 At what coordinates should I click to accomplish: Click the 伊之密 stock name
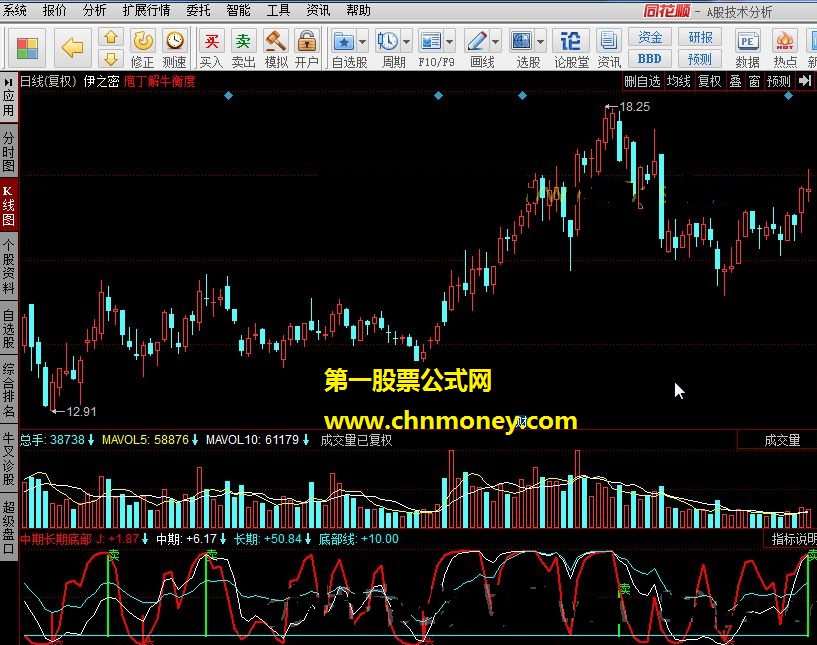pos(101,81)
